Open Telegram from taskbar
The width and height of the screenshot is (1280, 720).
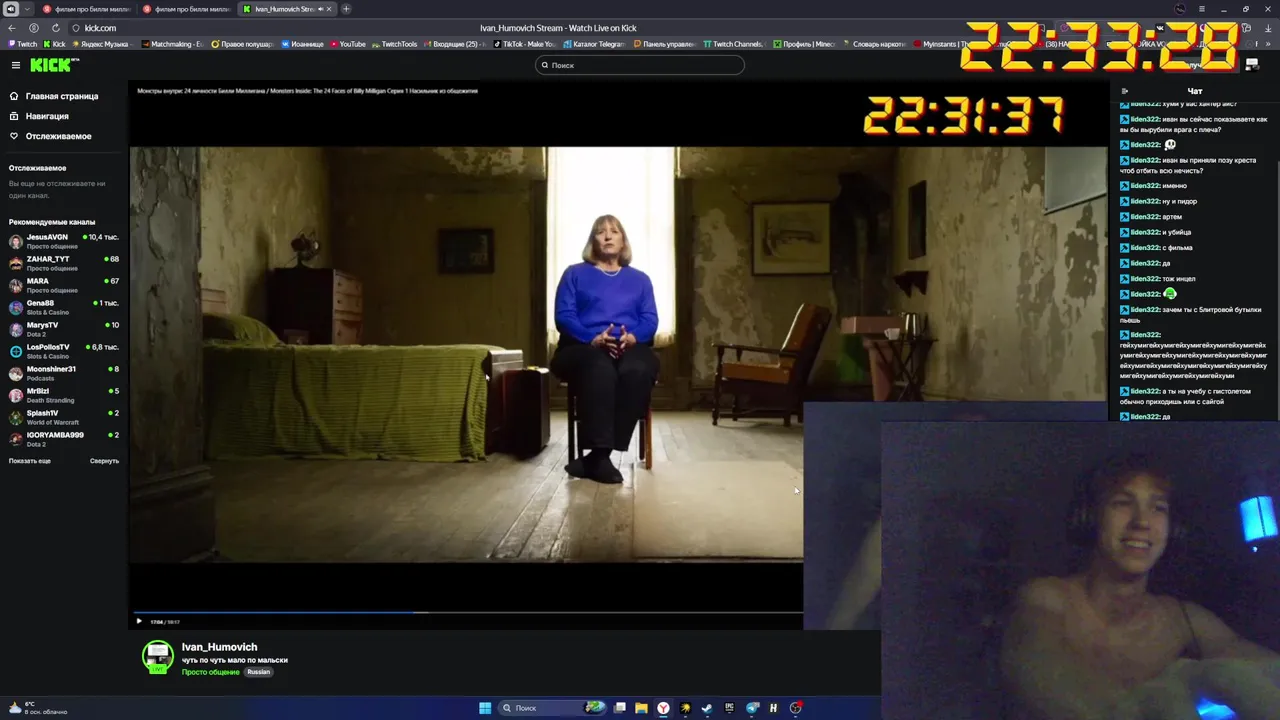(x=752, y=708)
